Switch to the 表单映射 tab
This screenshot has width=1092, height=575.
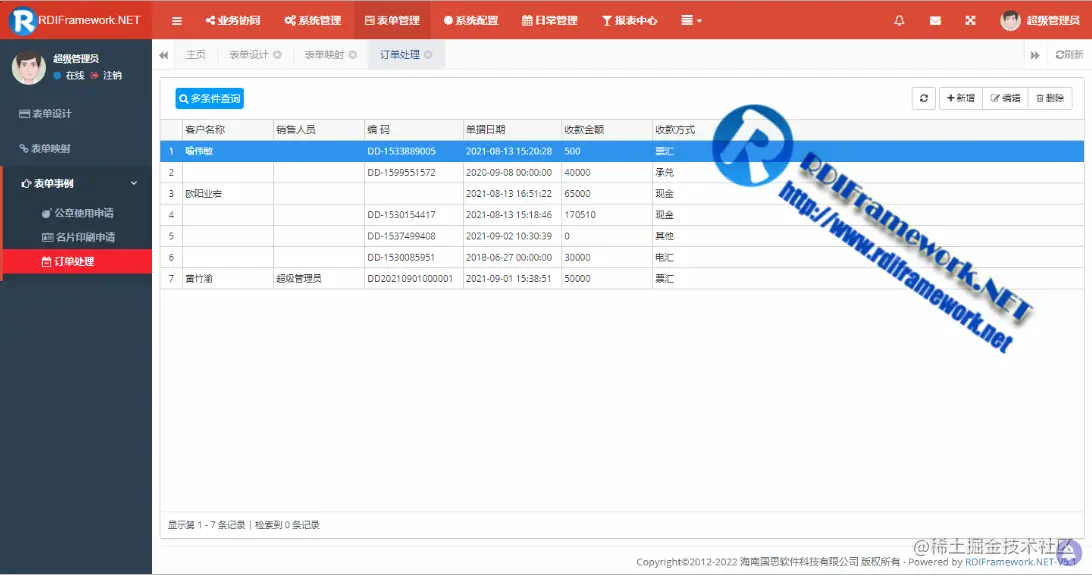(x=324, y=54)
